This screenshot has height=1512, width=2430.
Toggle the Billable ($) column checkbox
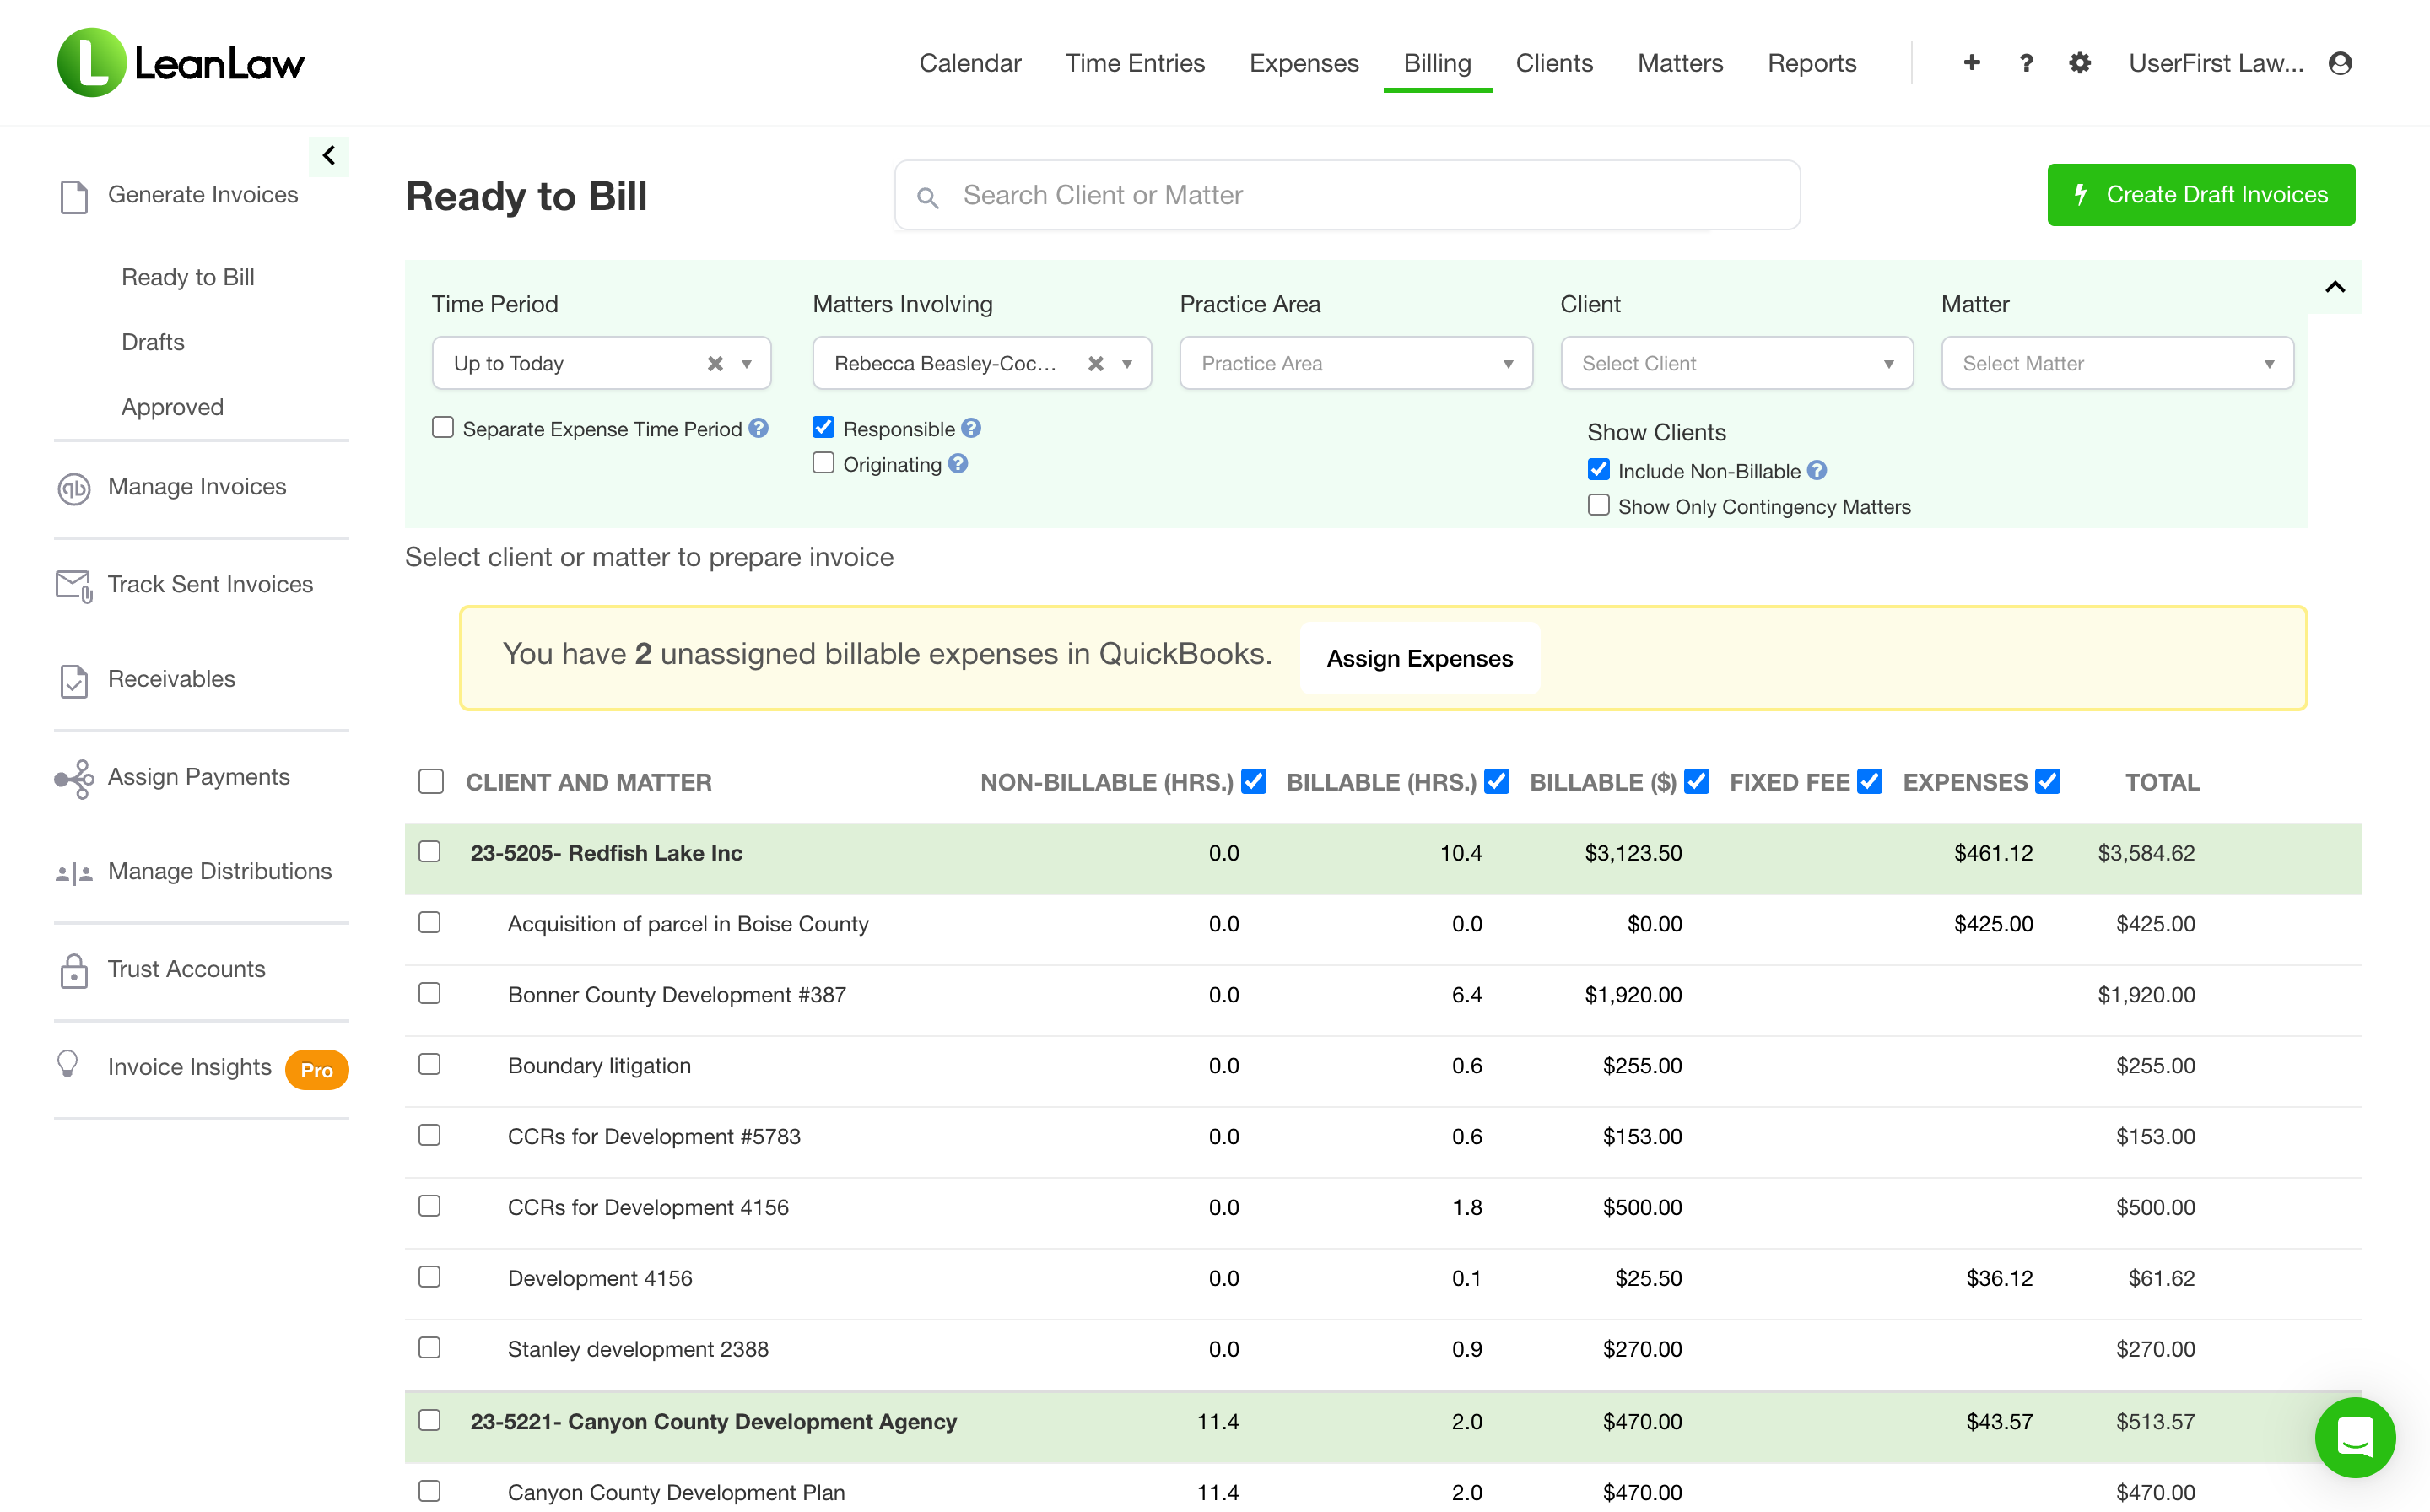click(x=1697, y=782)
